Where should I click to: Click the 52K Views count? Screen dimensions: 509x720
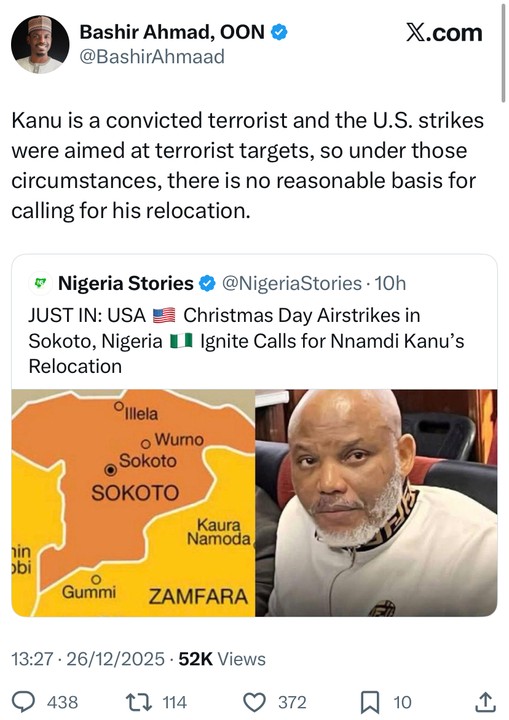click(x=222, y=659)
